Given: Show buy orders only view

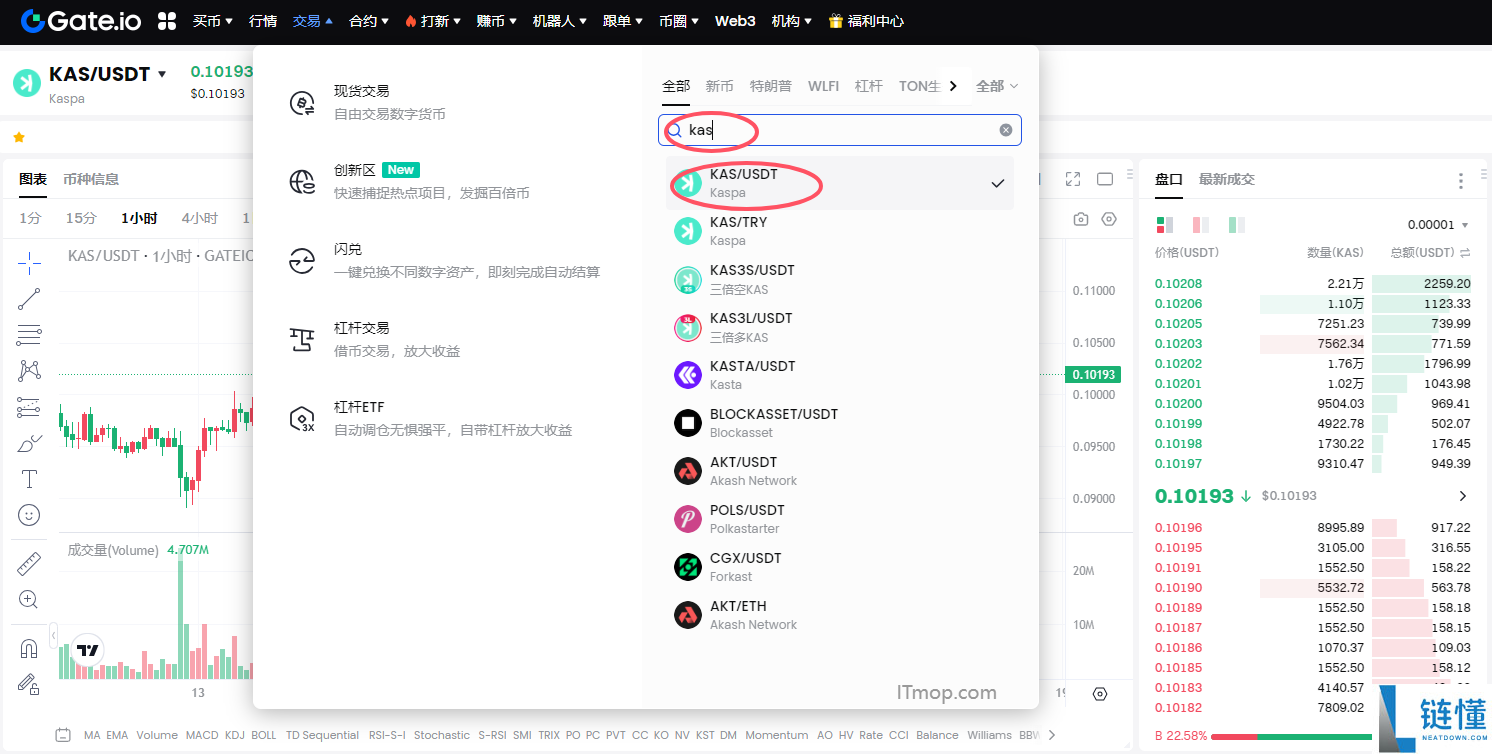Looking at the screenshot, I should pyautogui.click(x=1237, y=225).
